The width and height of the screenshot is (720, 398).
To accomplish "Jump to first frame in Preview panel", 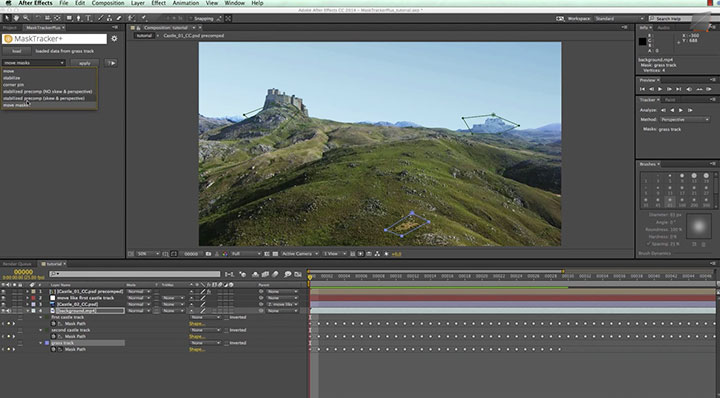I will [642, 89].
